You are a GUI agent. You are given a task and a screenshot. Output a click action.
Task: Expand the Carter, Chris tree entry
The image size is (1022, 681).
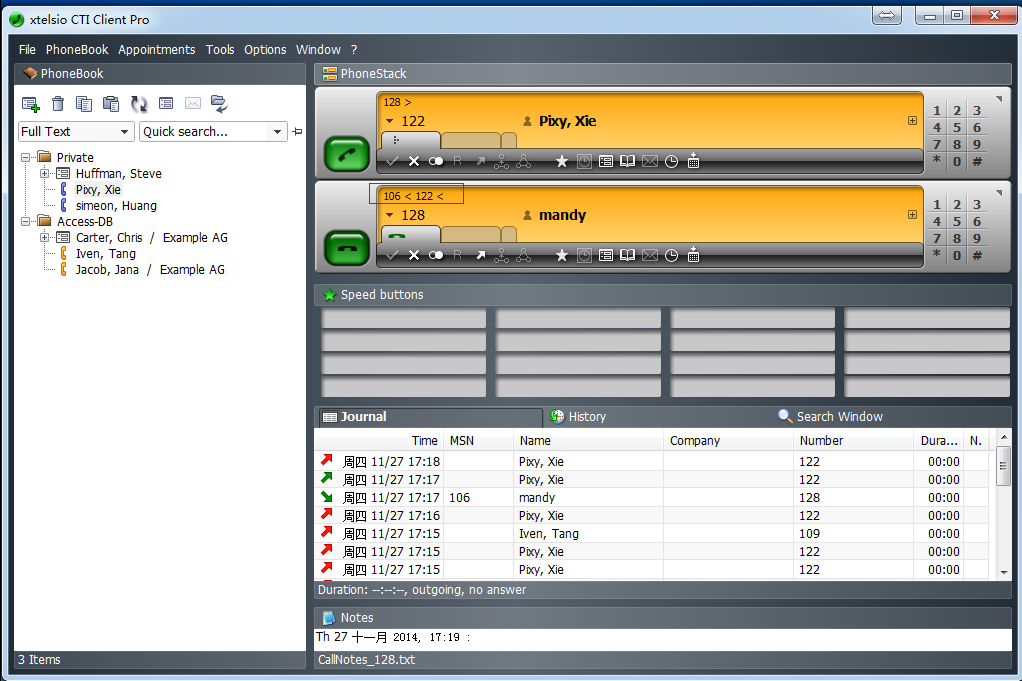coord(44,237)
